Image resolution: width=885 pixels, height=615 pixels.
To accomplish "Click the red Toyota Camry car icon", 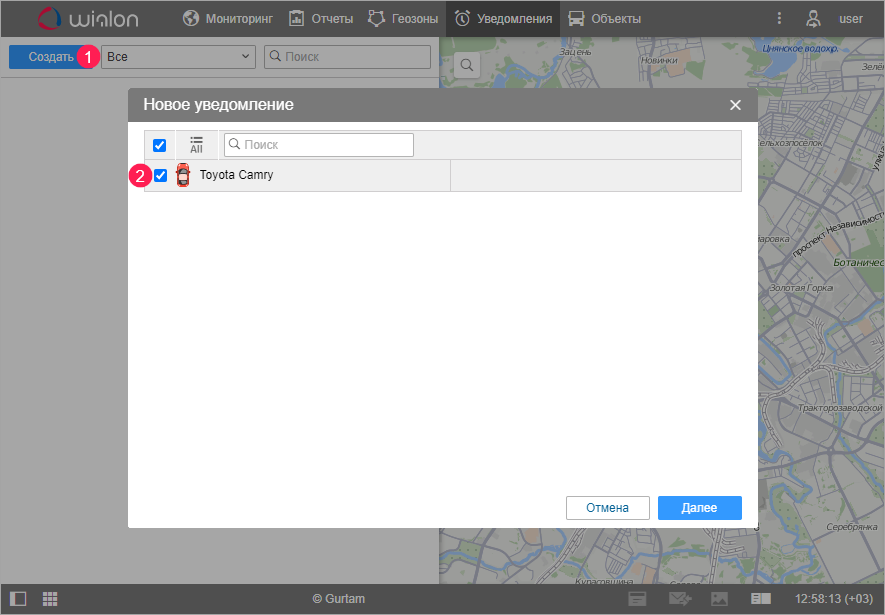I will point(182,175).
